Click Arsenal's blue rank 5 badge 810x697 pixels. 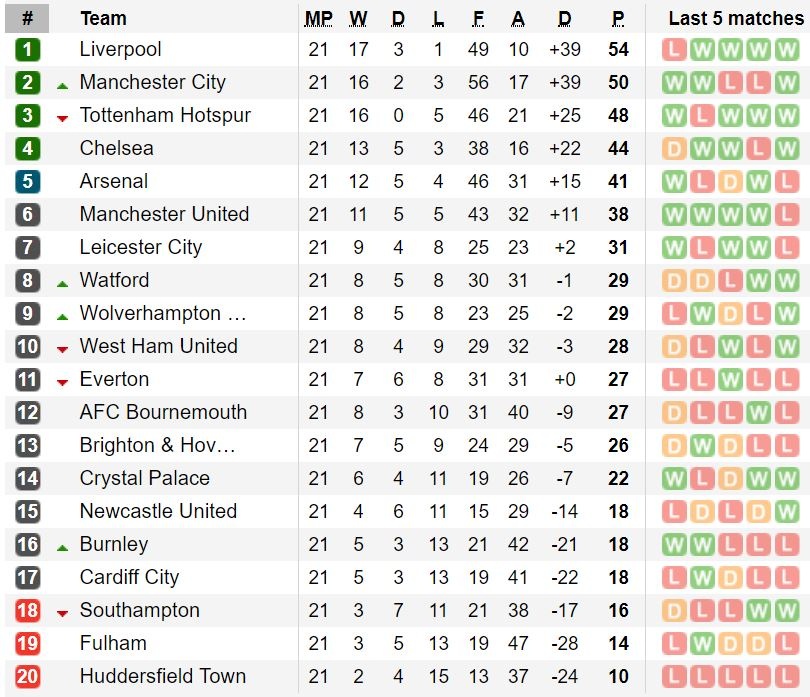click(x=27, y=182)
